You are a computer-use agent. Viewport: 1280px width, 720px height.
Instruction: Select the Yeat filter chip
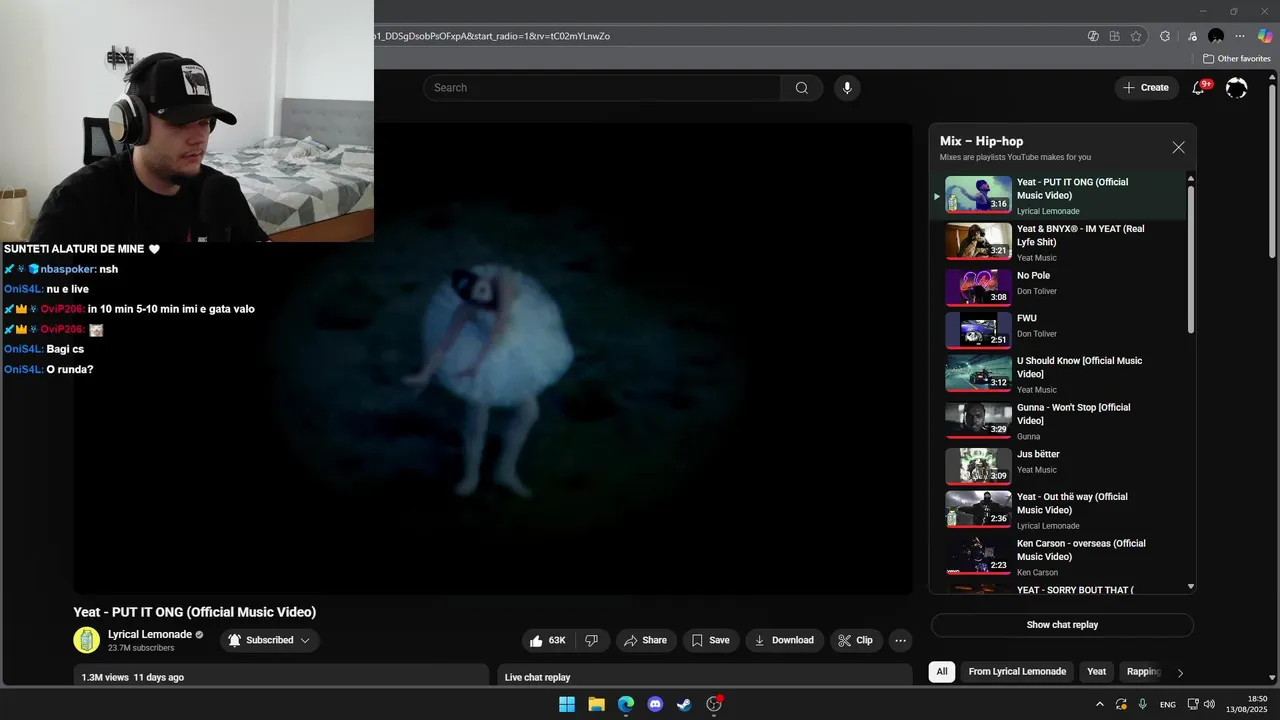pos(1097,672)
